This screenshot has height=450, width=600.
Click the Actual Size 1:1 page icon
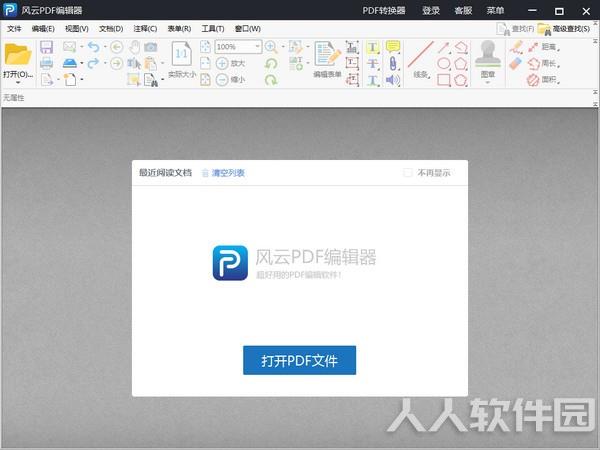tap(181, 55)
